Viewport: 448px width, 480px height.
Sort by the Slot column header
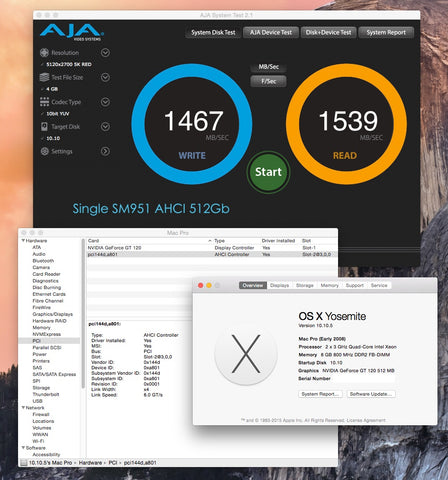[x=319, y=241]
